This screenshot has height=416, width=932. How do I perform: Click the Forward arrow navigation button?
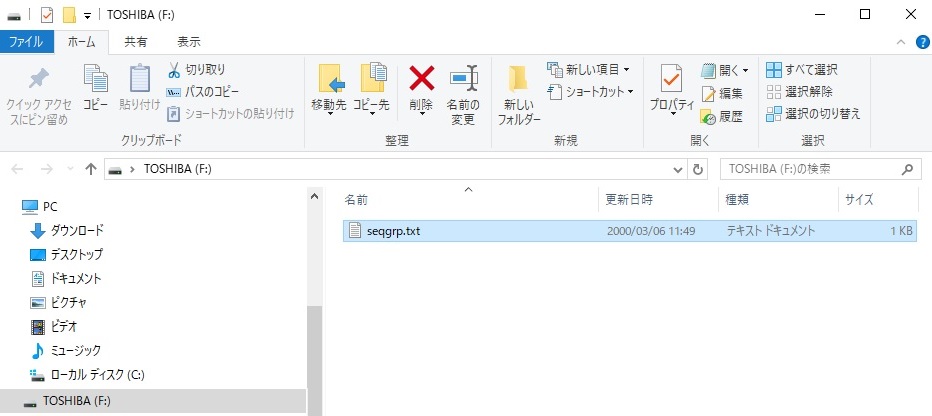pyautogui.click(x=47, y=169)
